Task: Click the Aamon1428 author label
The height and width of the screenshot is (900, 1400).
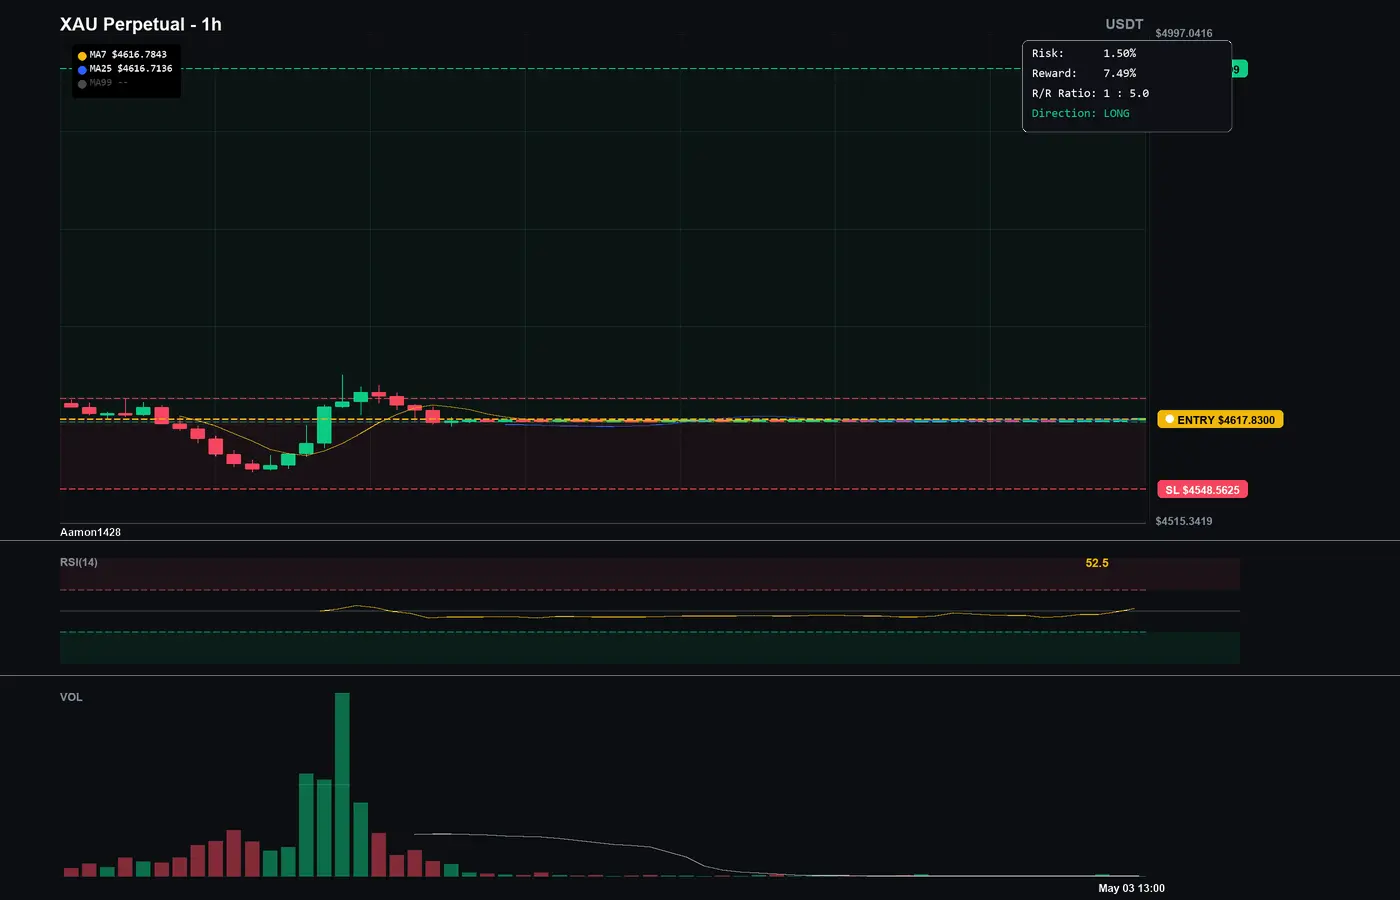Action: (90, 532)
